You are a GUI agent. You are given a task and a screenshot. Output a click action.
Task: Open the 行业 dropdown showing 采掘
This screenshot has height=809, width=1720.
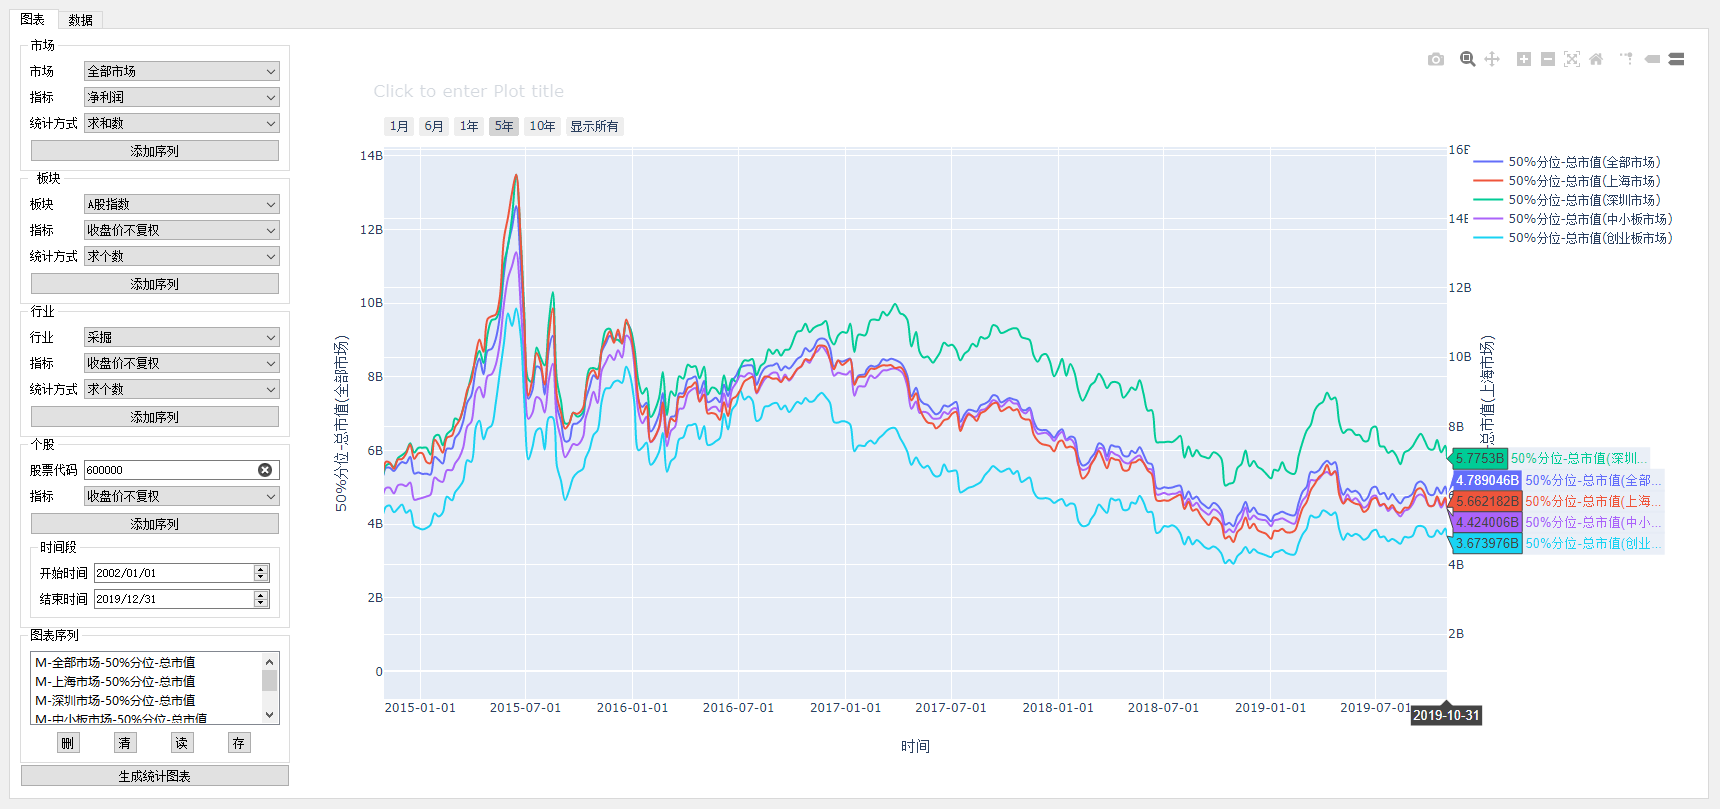[181, 337]
